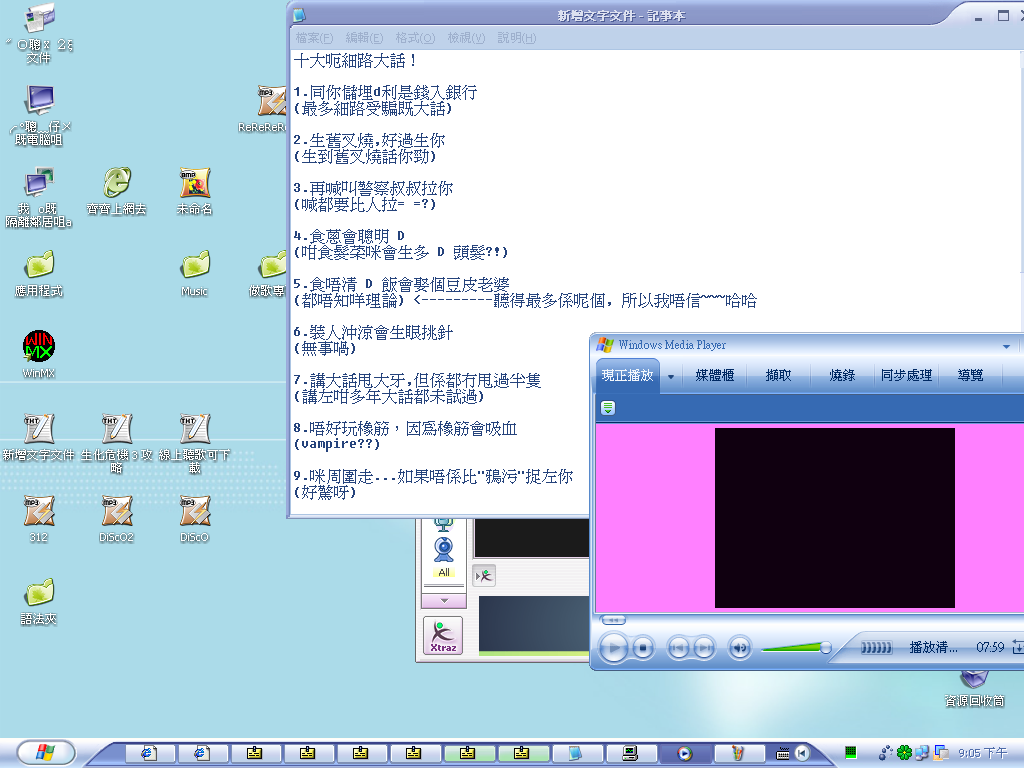Open the 香香上網去 Internet Explorer shortcut
The width and height of the screenshot is (1024, 768).
(116, 191)
